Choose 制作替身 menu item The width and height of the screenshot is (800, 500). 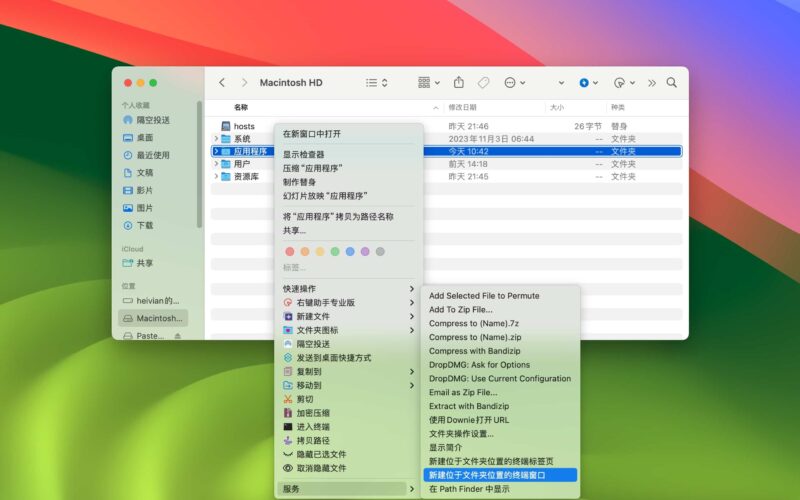[299, 182]
